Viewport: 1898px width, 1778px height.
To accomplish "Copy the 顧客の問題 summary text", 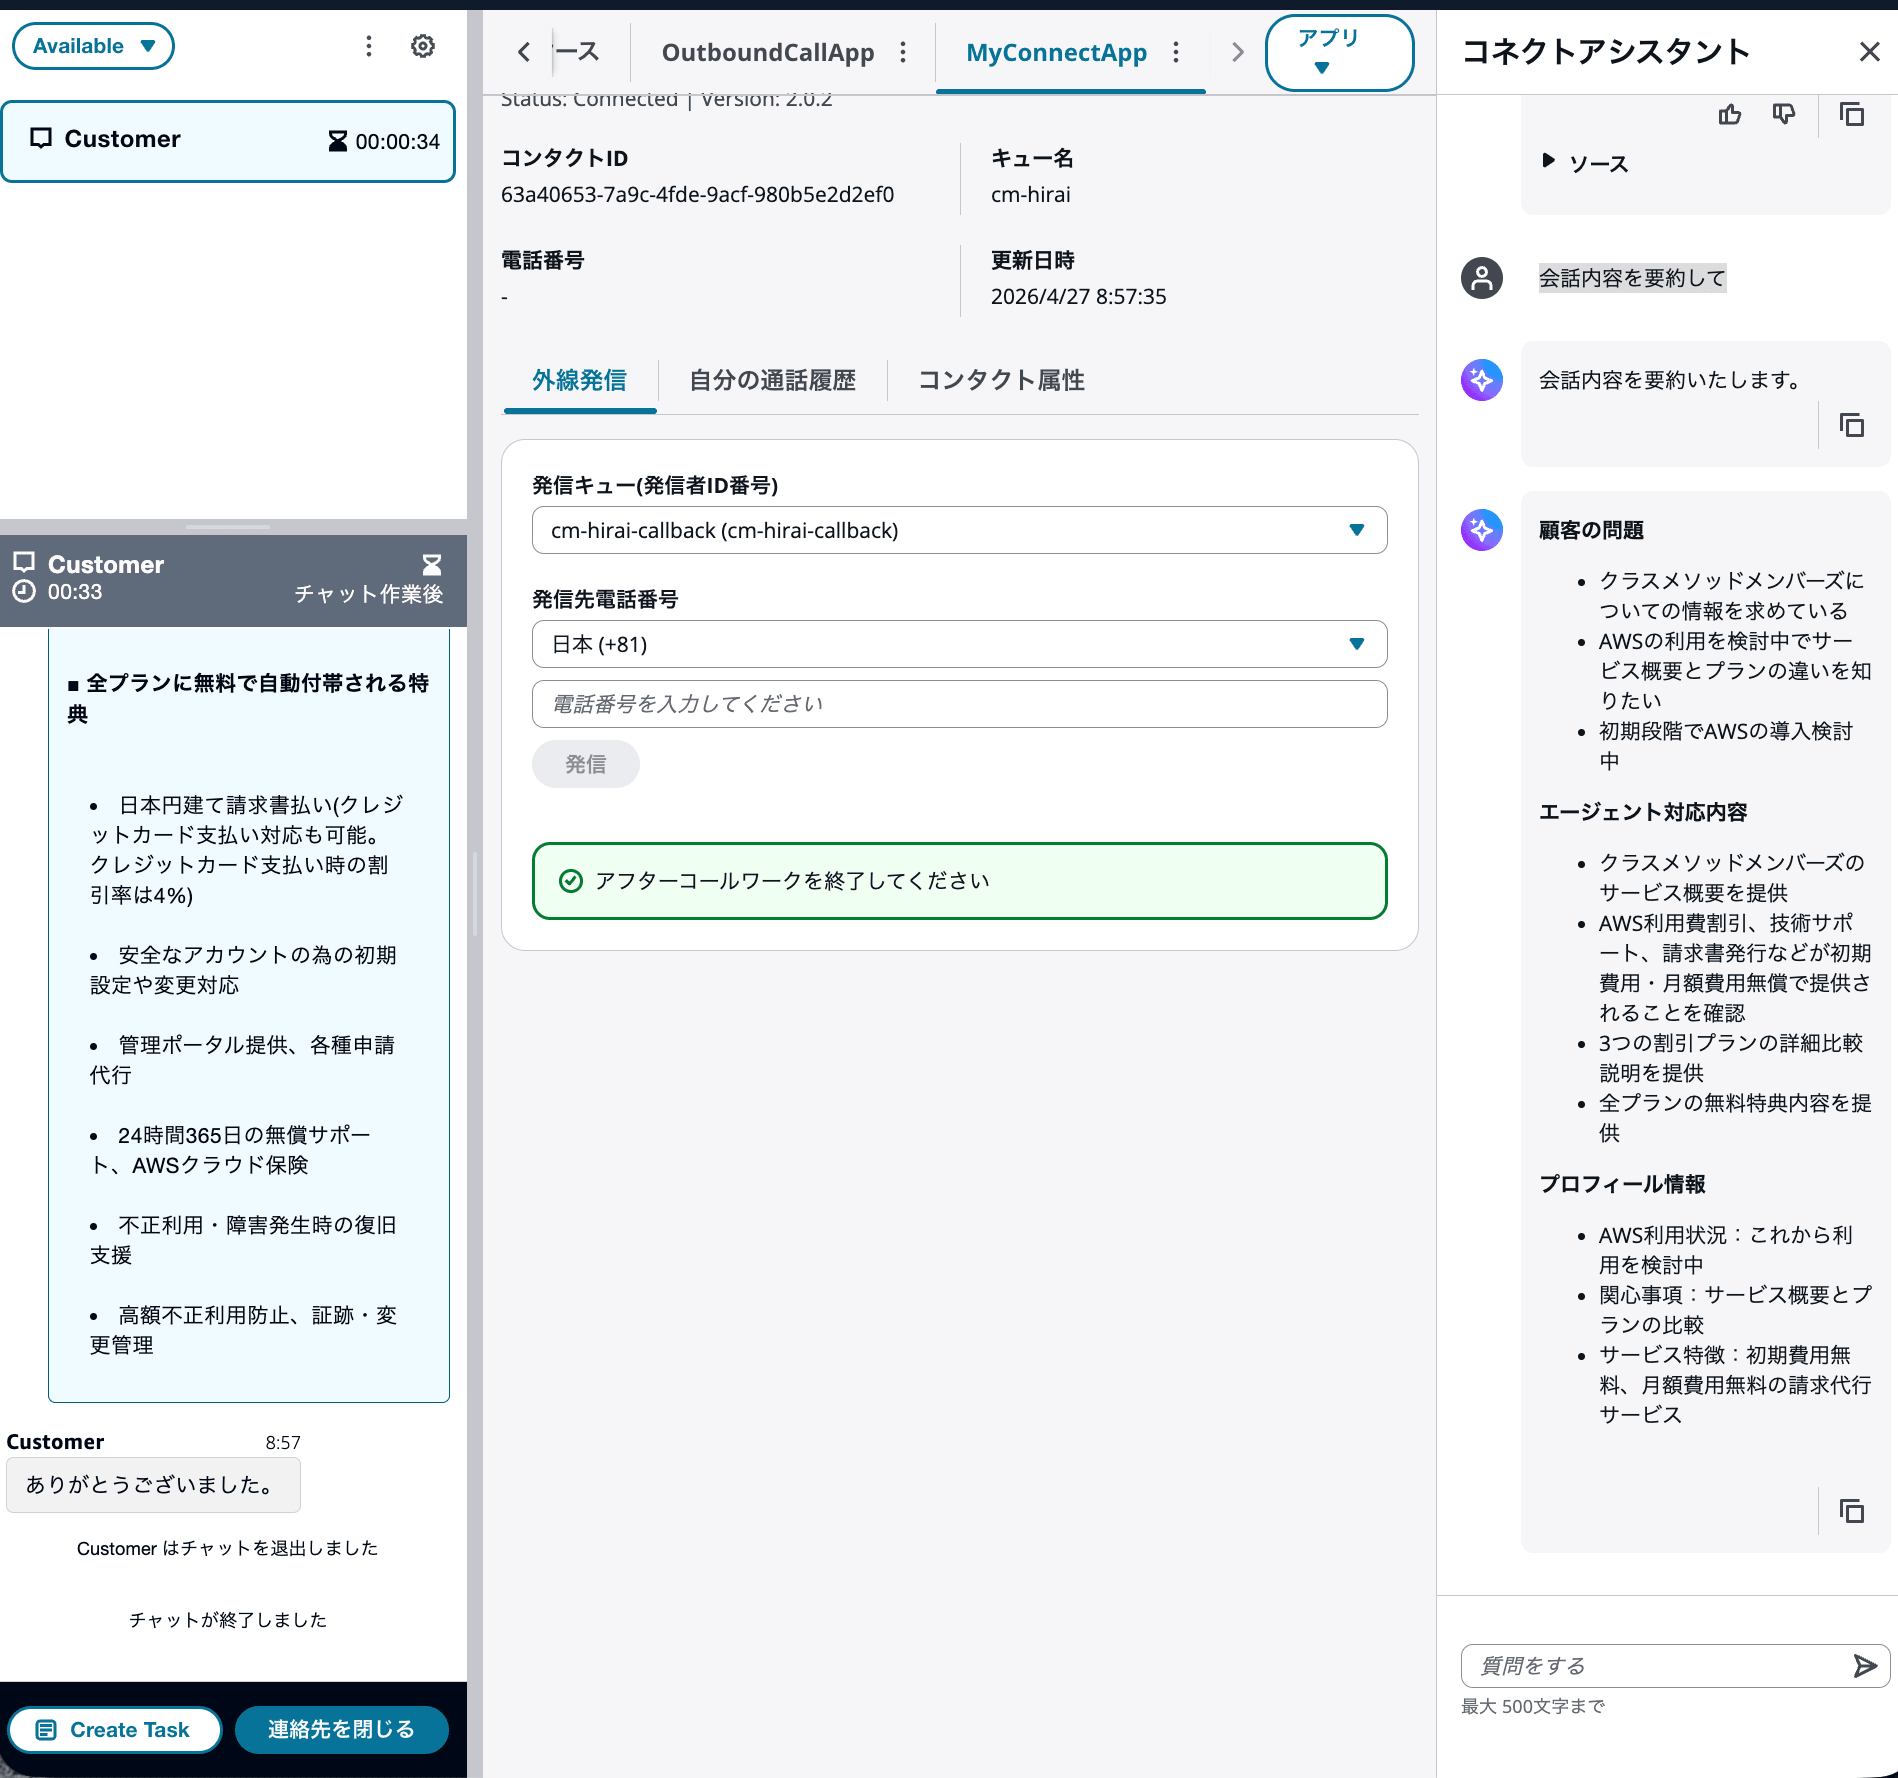I will click(x=1851, y=1511).
